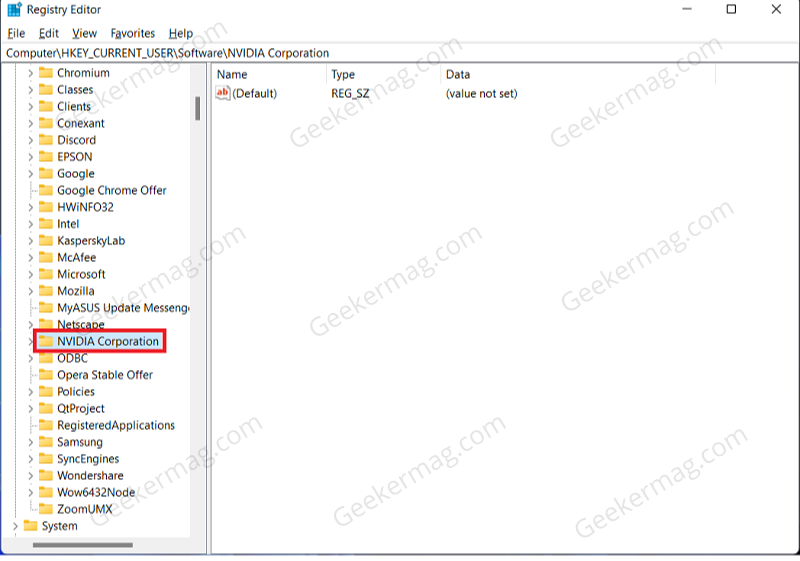
Task: Select the HWiNFO32 folder icon
Action: 46,207
